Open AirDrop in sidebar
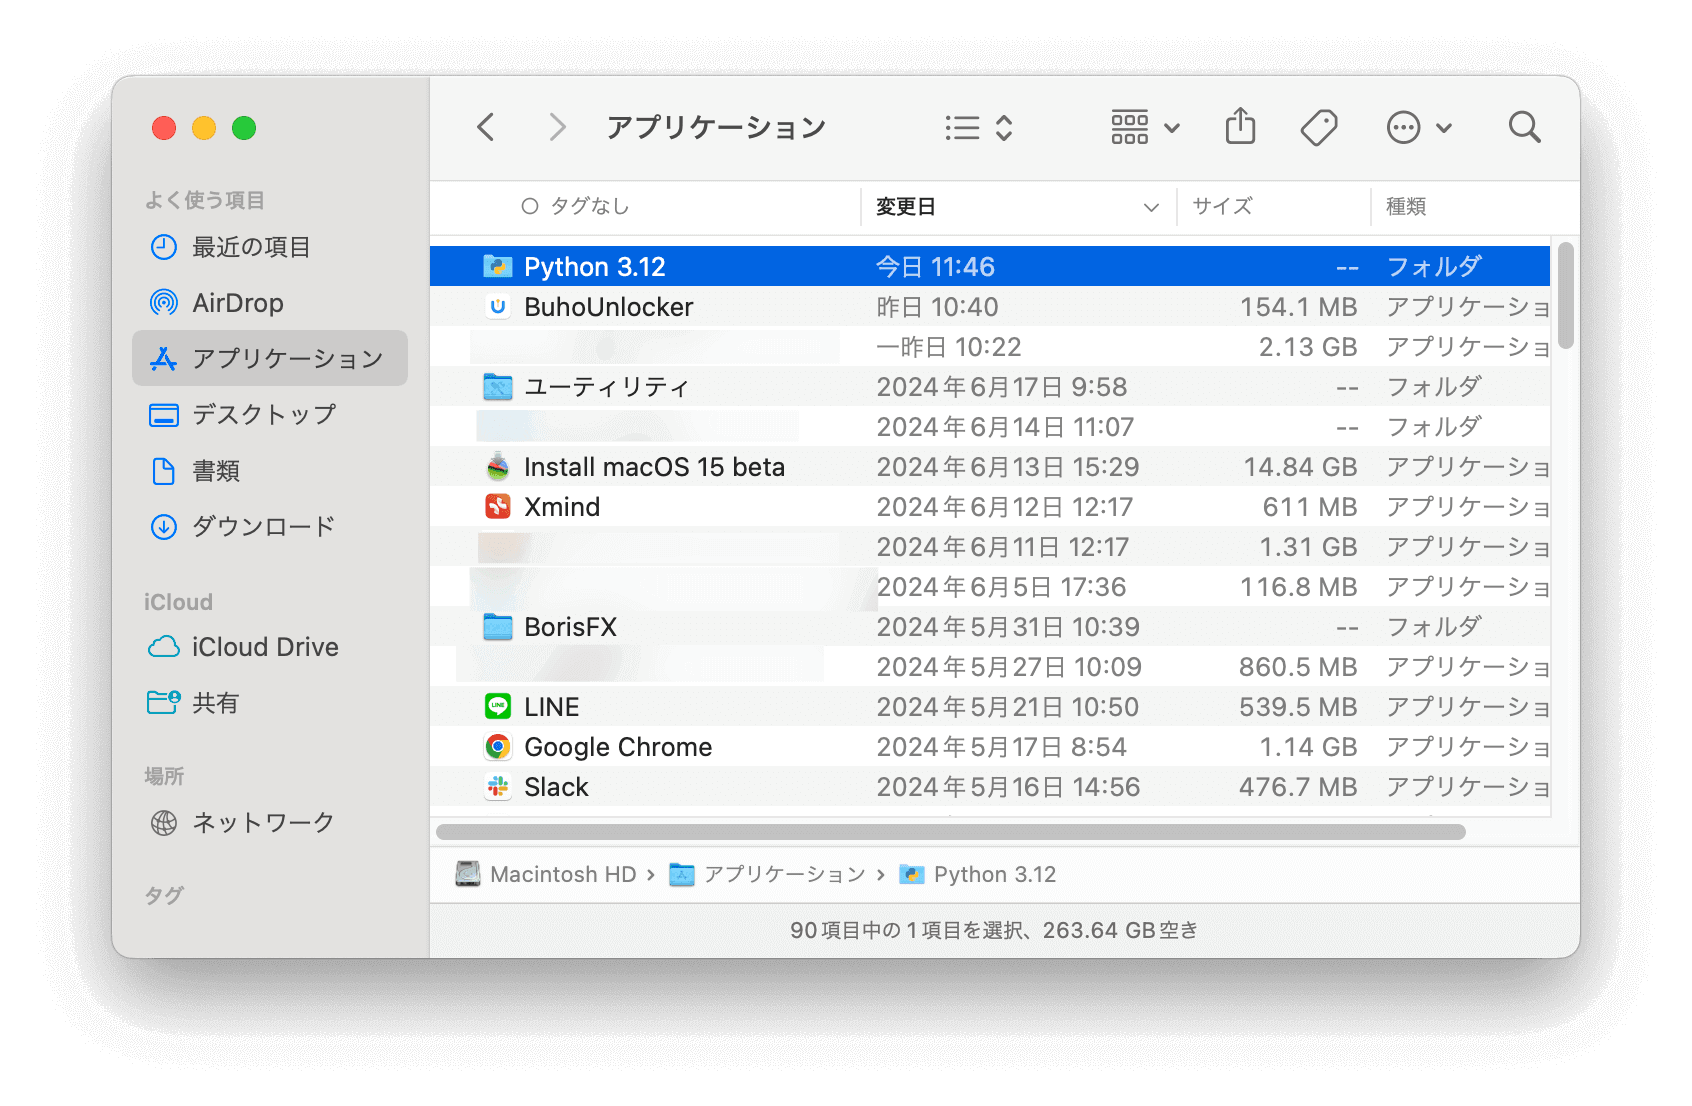 pos(270,303)
